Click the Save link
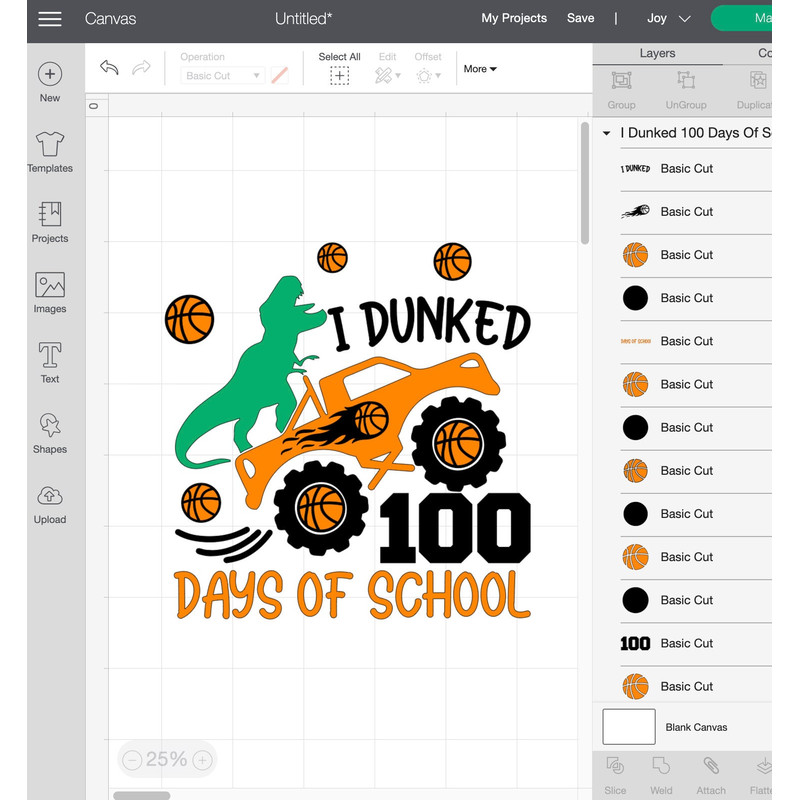Viewport: 800px width, 800px height. click(580, 18)
